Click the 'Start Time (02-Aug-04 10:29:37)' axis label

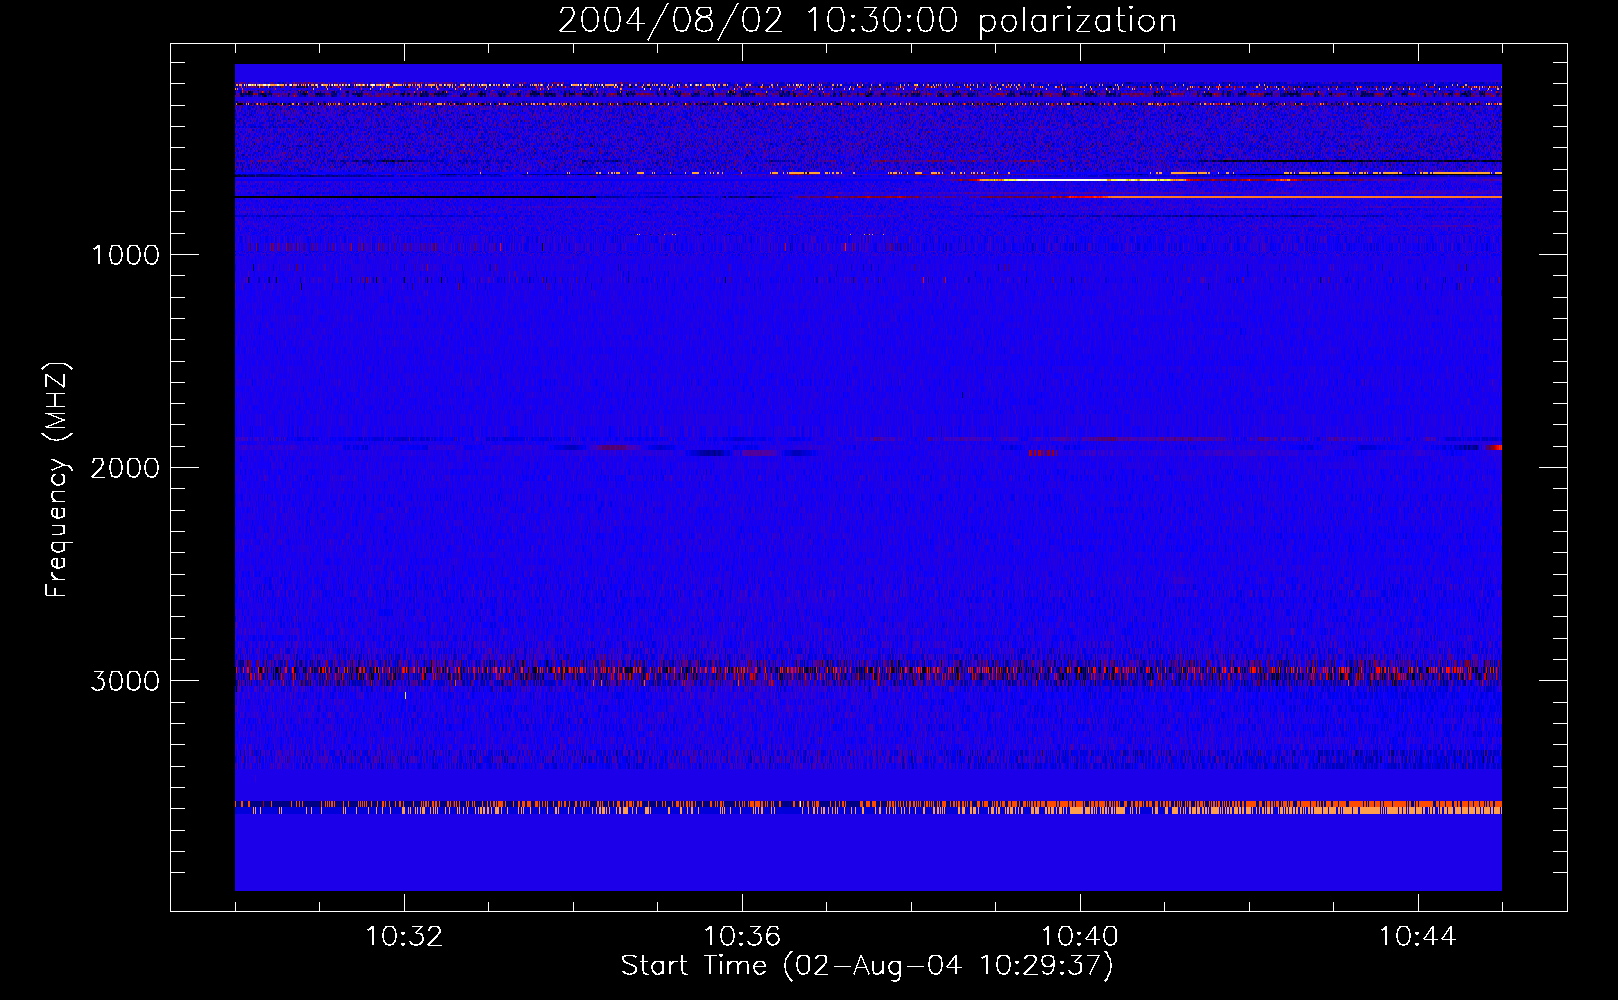pyautogui.click(x=867, y=965)
